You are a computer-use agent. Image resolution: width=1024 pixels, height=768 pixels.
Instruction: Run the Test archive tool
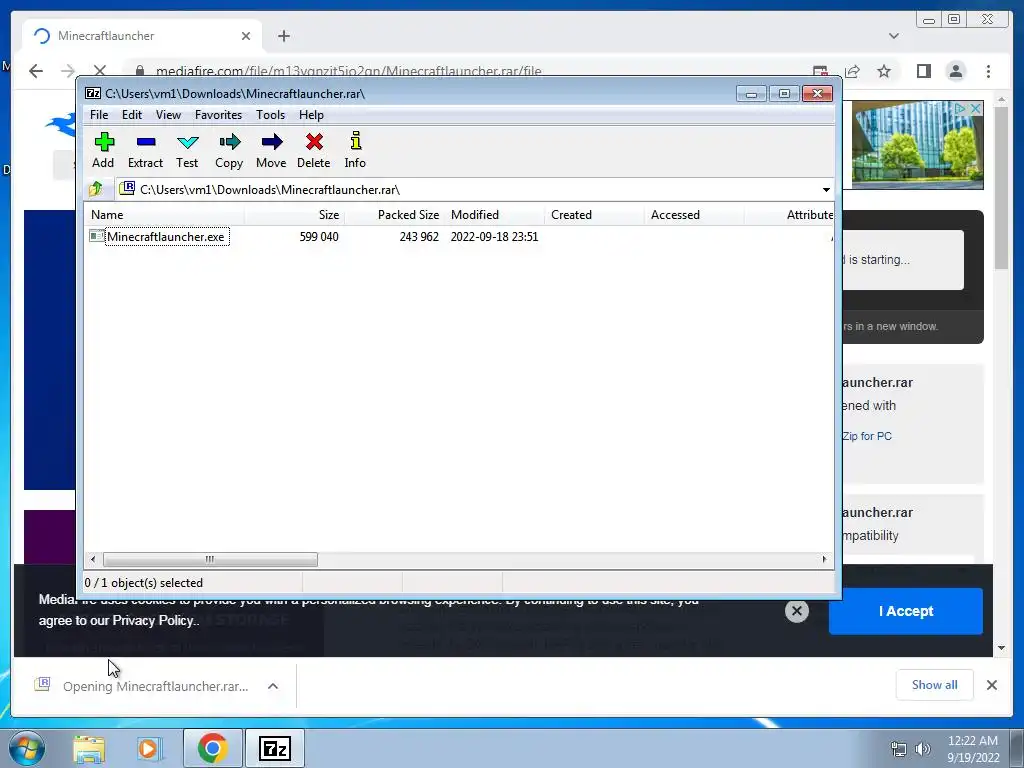(187, 150)
